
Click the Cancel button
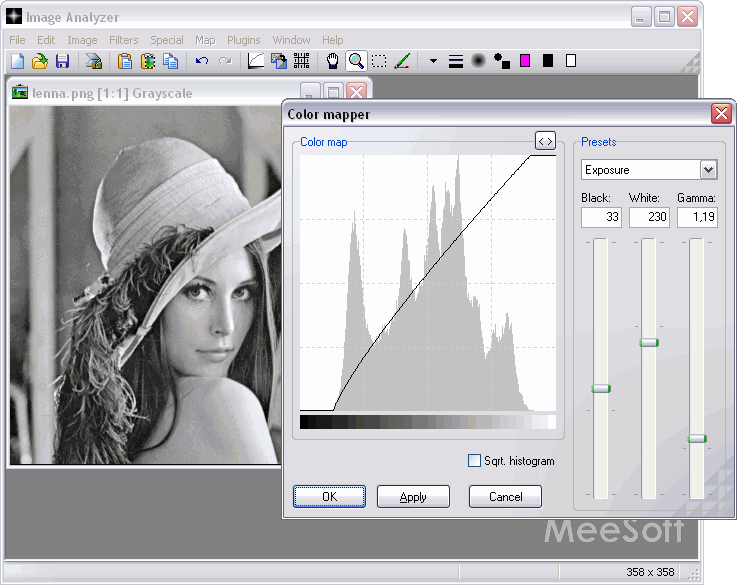tap(505, 497)
